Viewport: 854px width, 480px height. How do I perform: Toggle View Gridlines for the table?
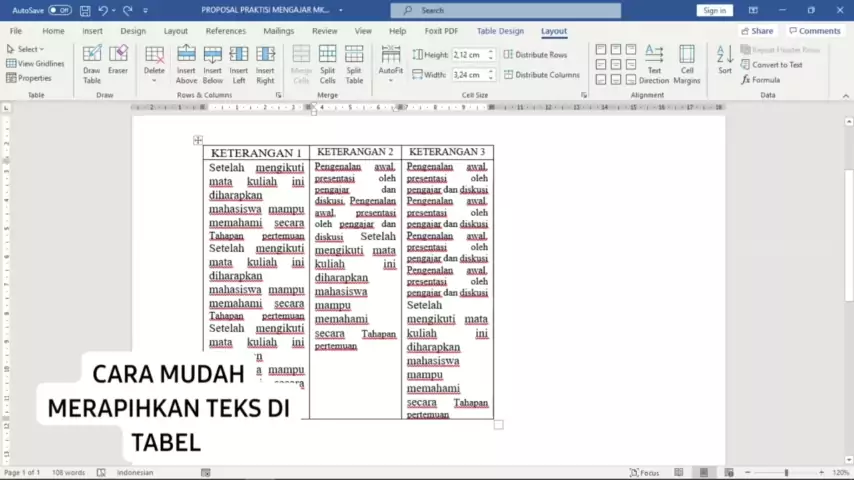pyautogui.click(x=35, y=63)
